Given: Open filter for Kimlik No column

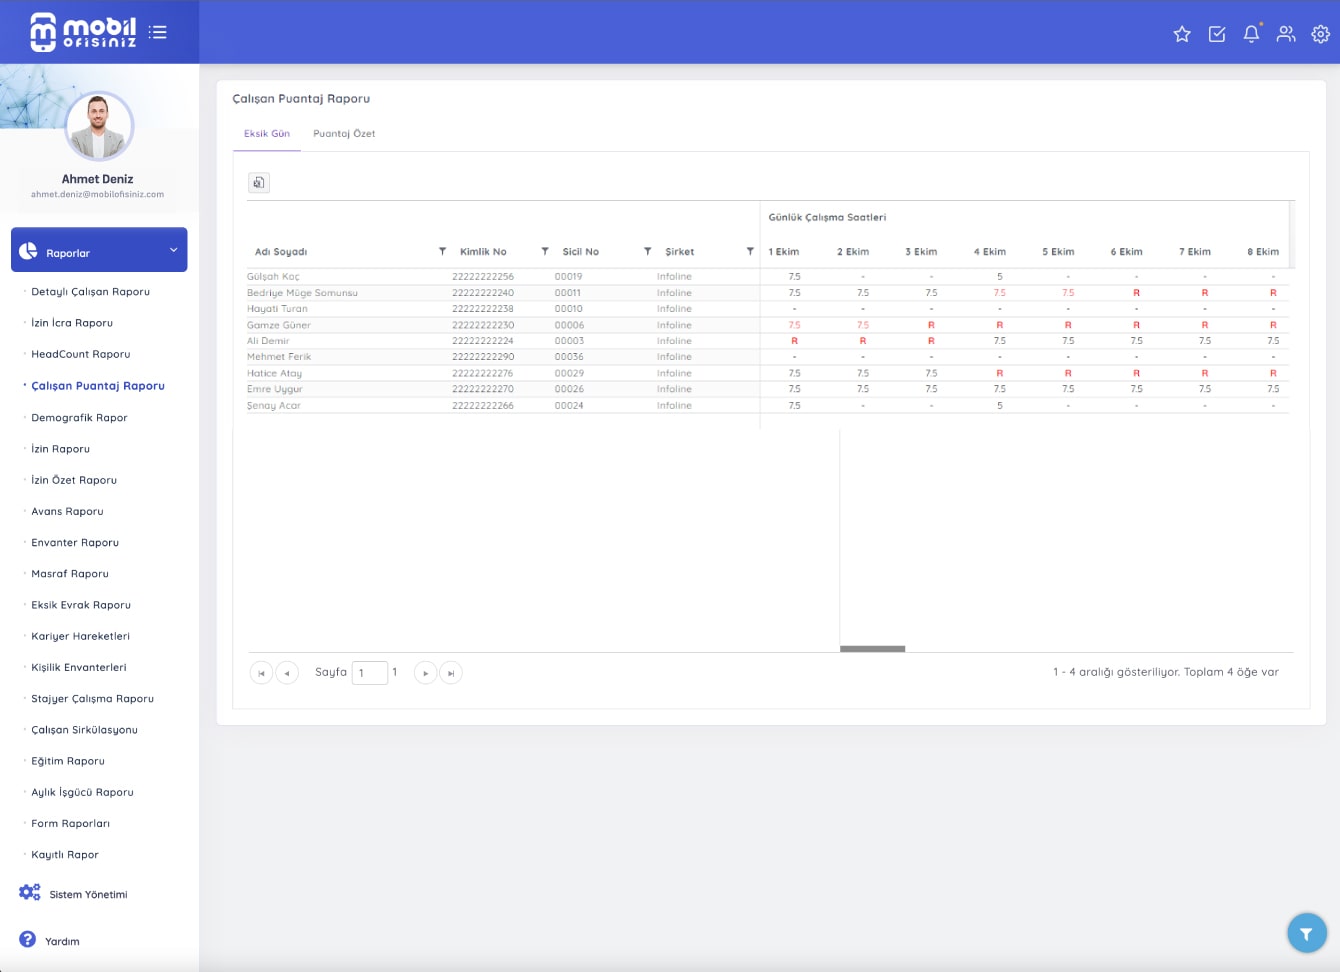Looking at the screenshot, I should [545, 251].
